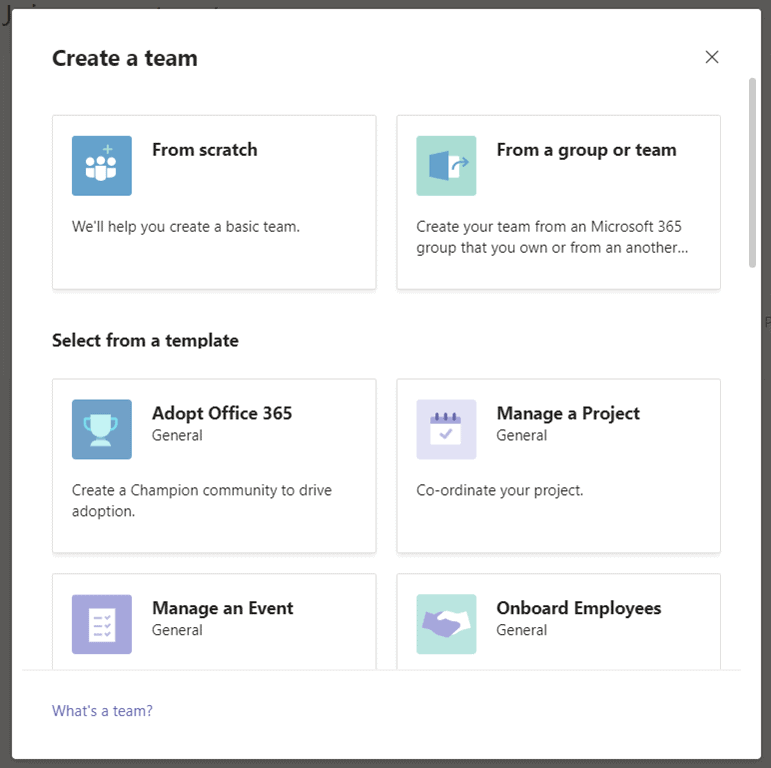The width and height of the screenshot is (771, 768).
Task: Choose the Manage an Event template title
Action: [x=223, y=608]
